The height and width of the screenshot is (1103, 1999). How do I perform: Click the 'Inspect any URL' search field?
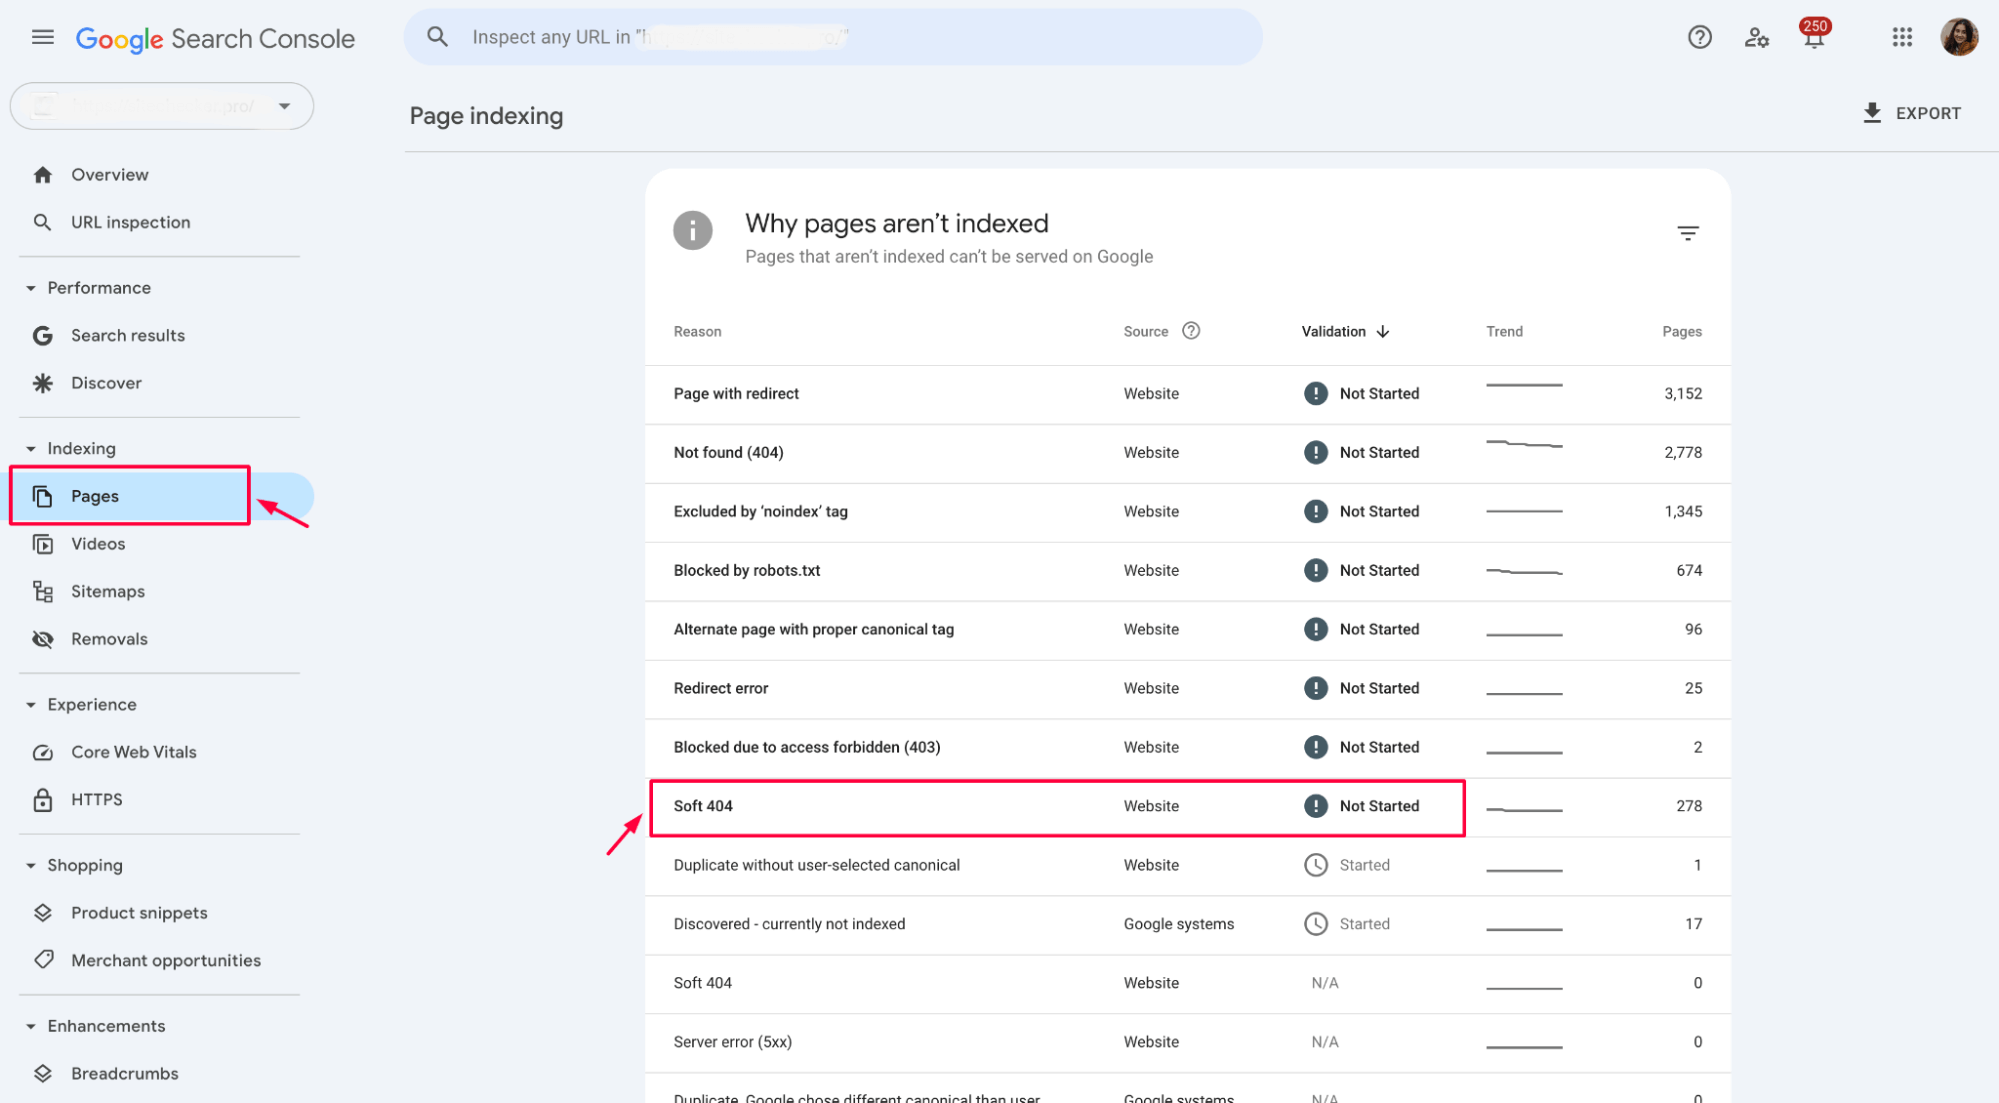tap(833, 36)
